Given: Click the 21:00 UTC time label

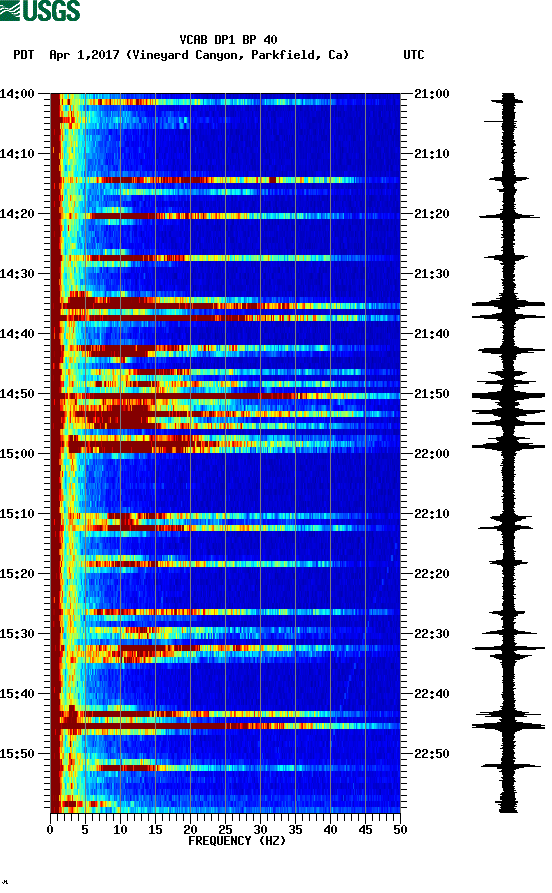Looking at the screenshot, I should pyautogui.click(x=432, y=94).
